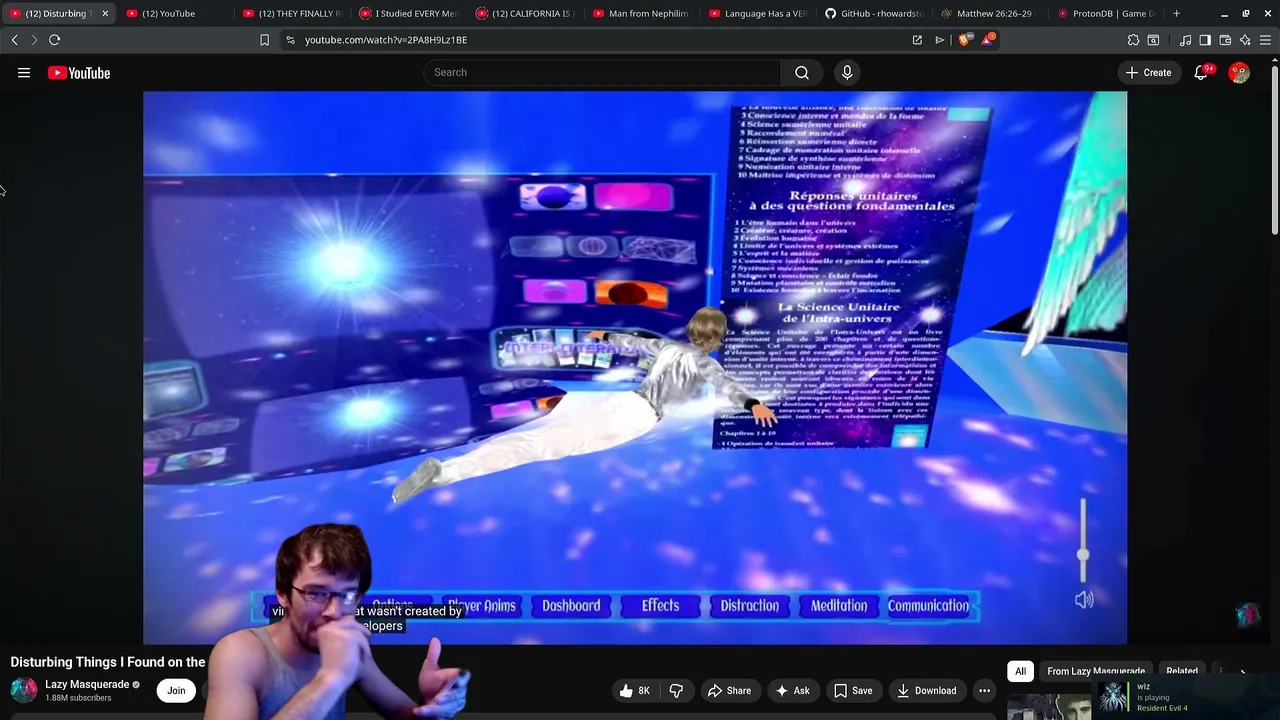Select the Related filter chip
Image resolution: width=1280 pixels, height=720 pixels.
pos(1182,671)
